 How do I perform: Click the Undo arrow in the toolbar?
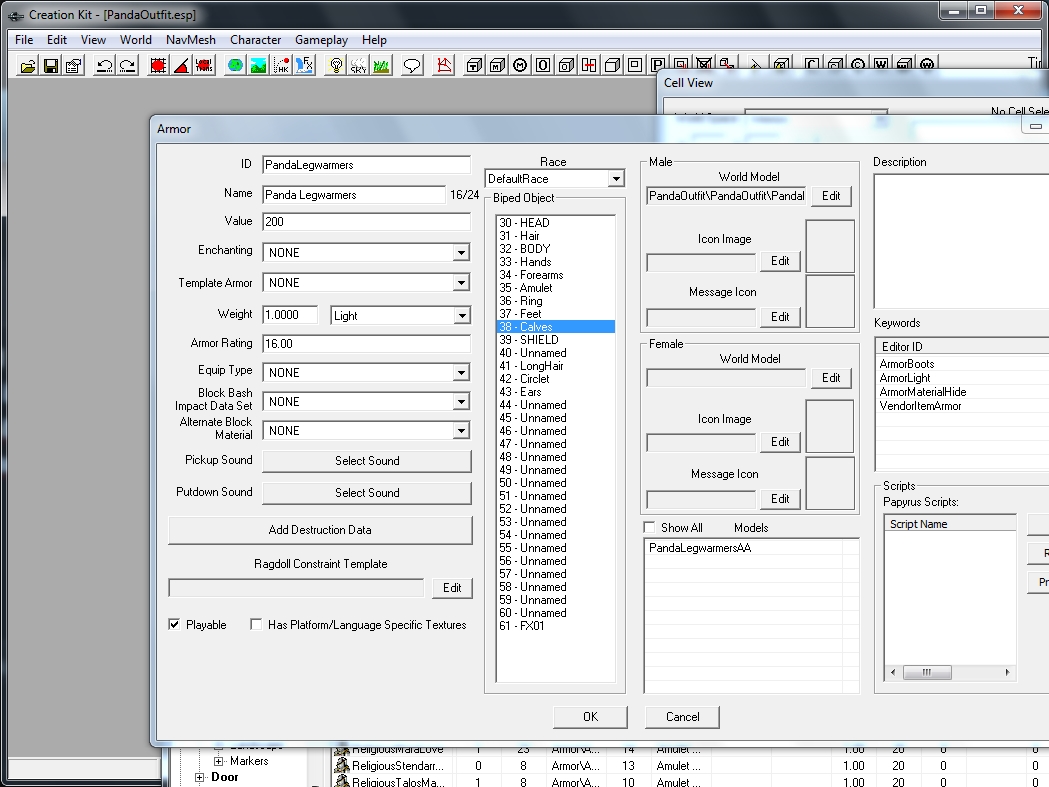[x=104, y=66]
